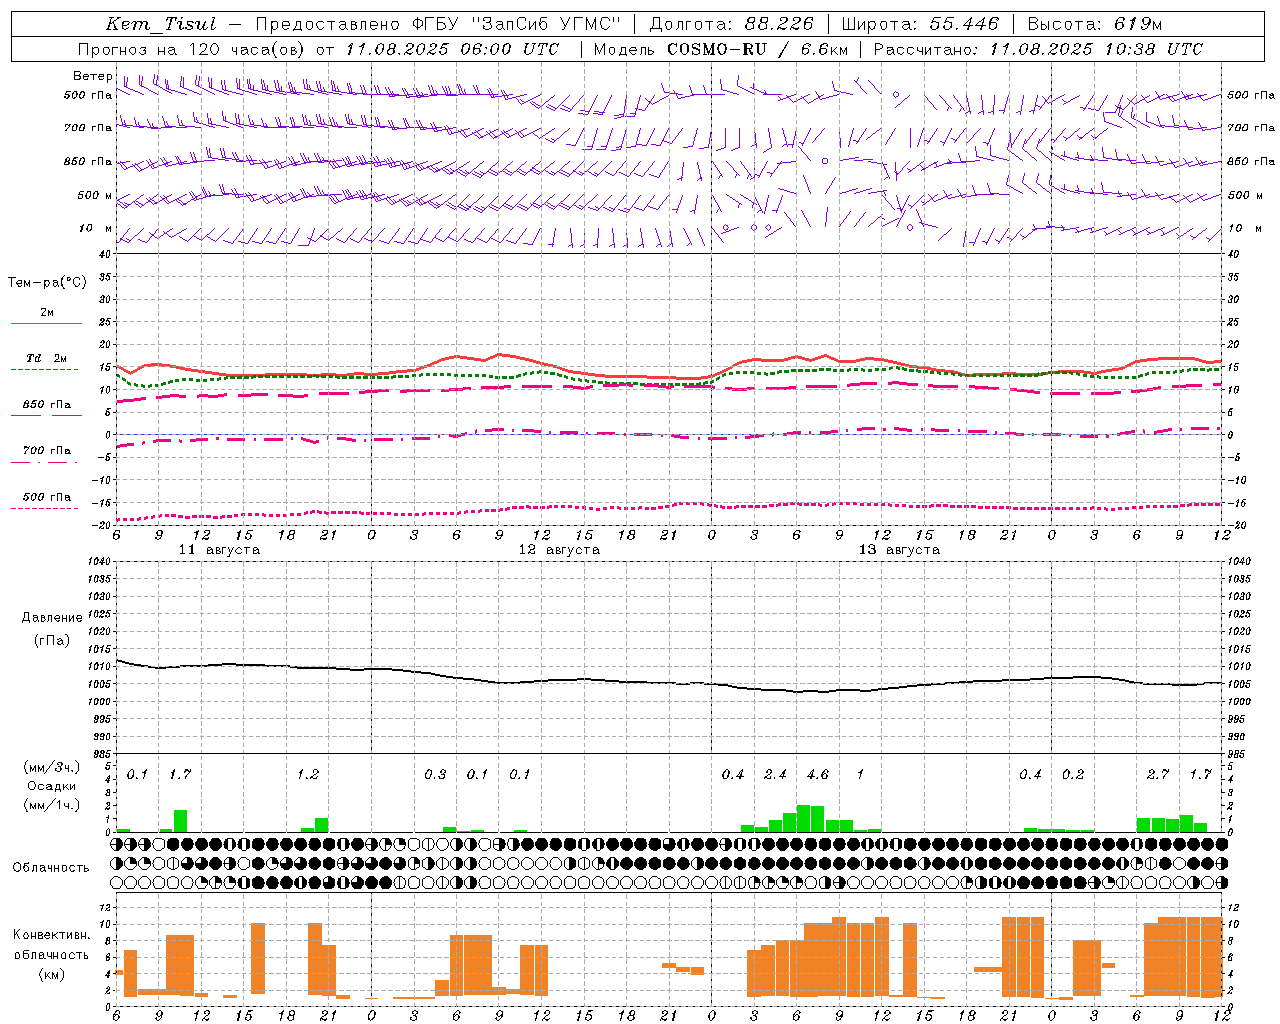Click the 0.3 precipitation value

435,774
